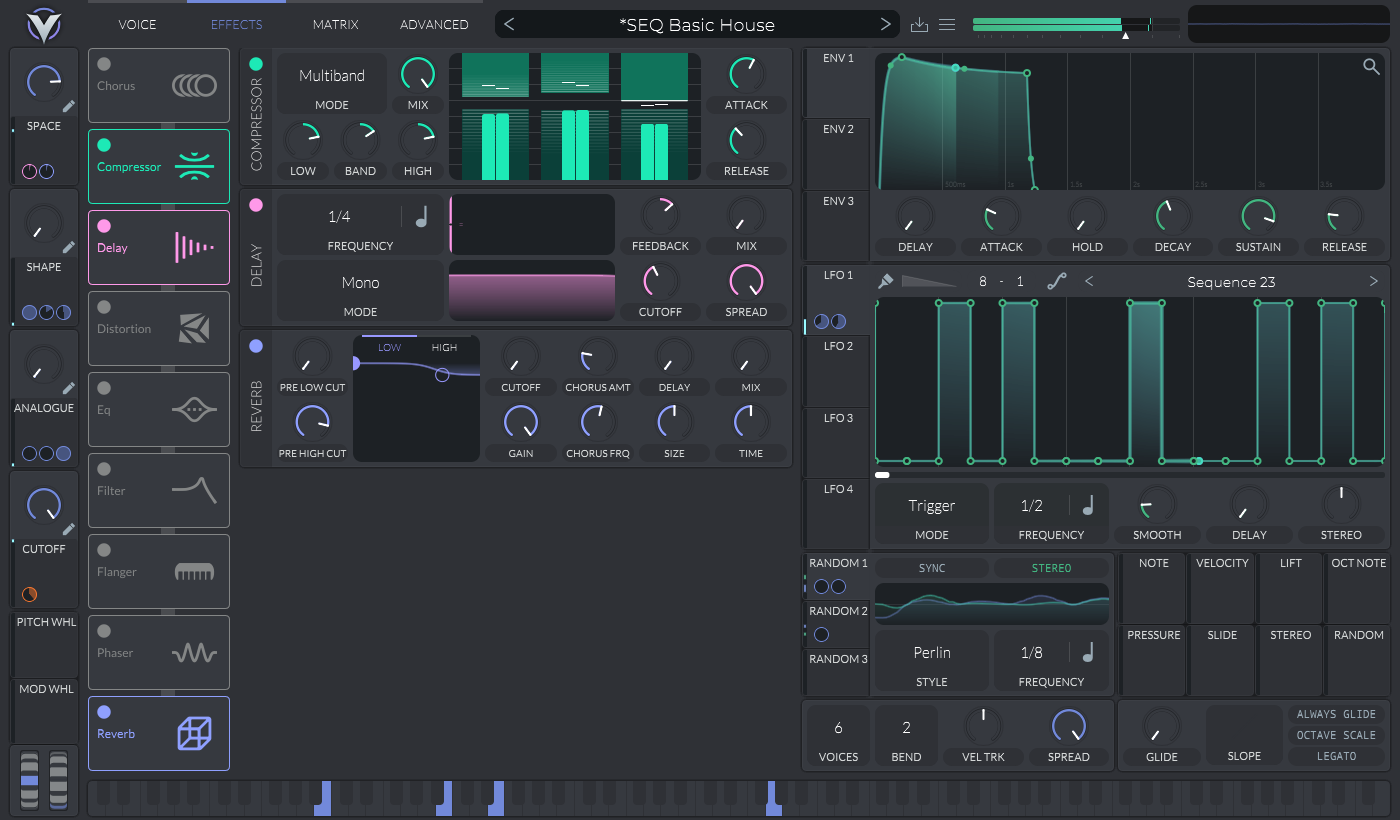The width and height of the screenshot is (1400, 820).
Task: Select the LFO 3 tab
Action: [838, 441]
